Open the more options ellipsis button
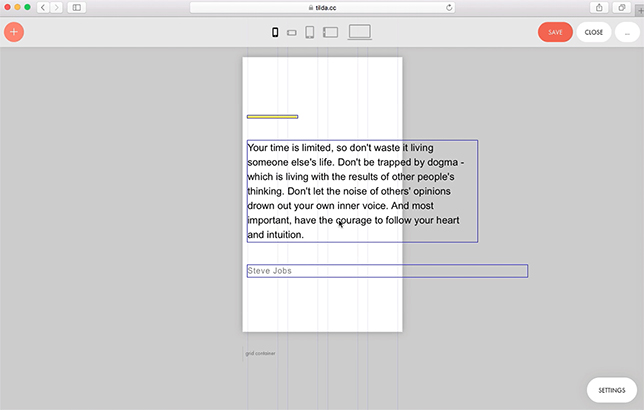The width and height of the screenshot is (644, 410). pyautogui.click(x=627, y=32)
